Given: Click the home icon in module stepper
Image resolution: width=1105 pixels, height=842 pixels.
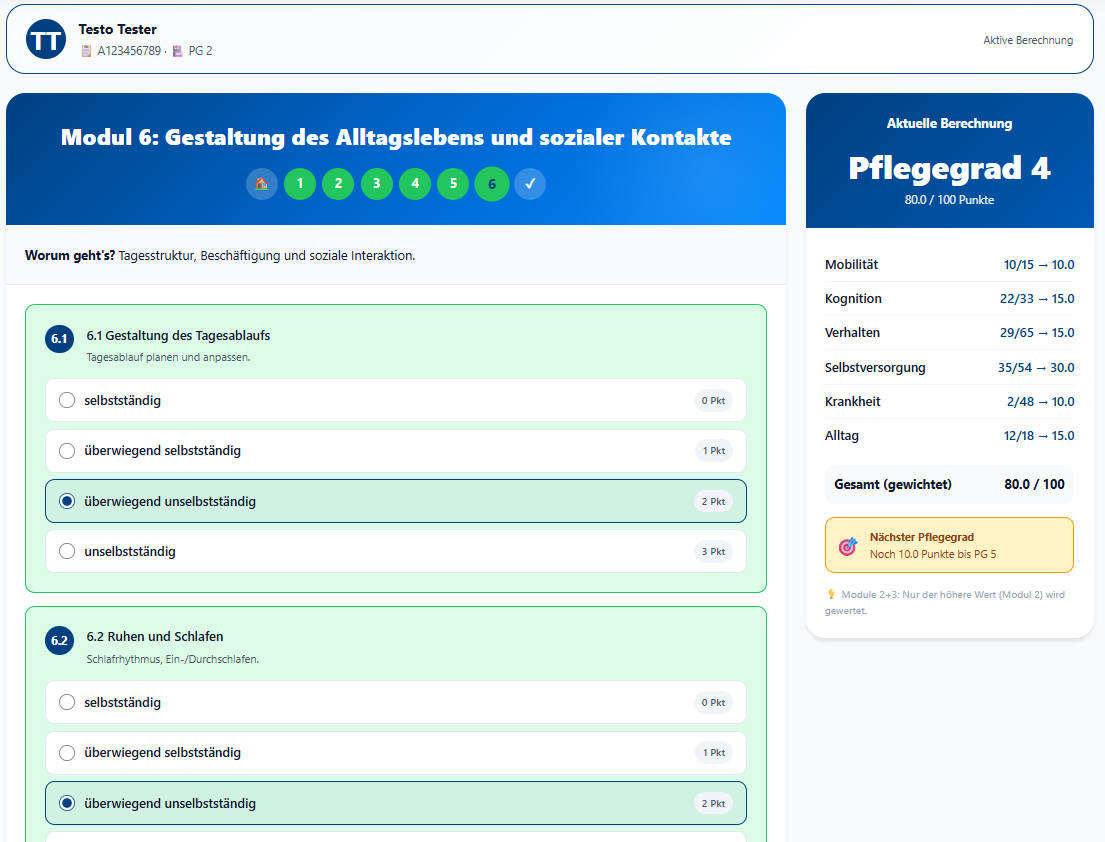Looking at the screenshot, I should click(262, 184).
